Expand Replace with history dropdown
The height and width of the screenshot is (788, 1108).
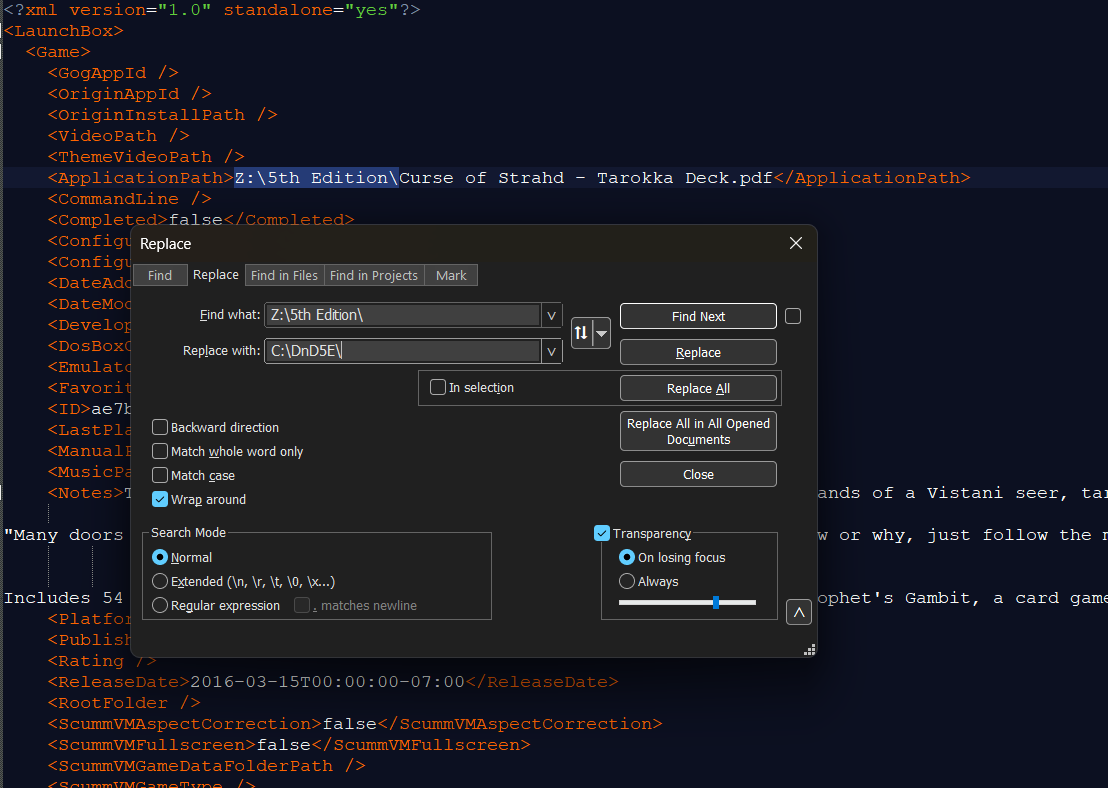click(551, 351)
